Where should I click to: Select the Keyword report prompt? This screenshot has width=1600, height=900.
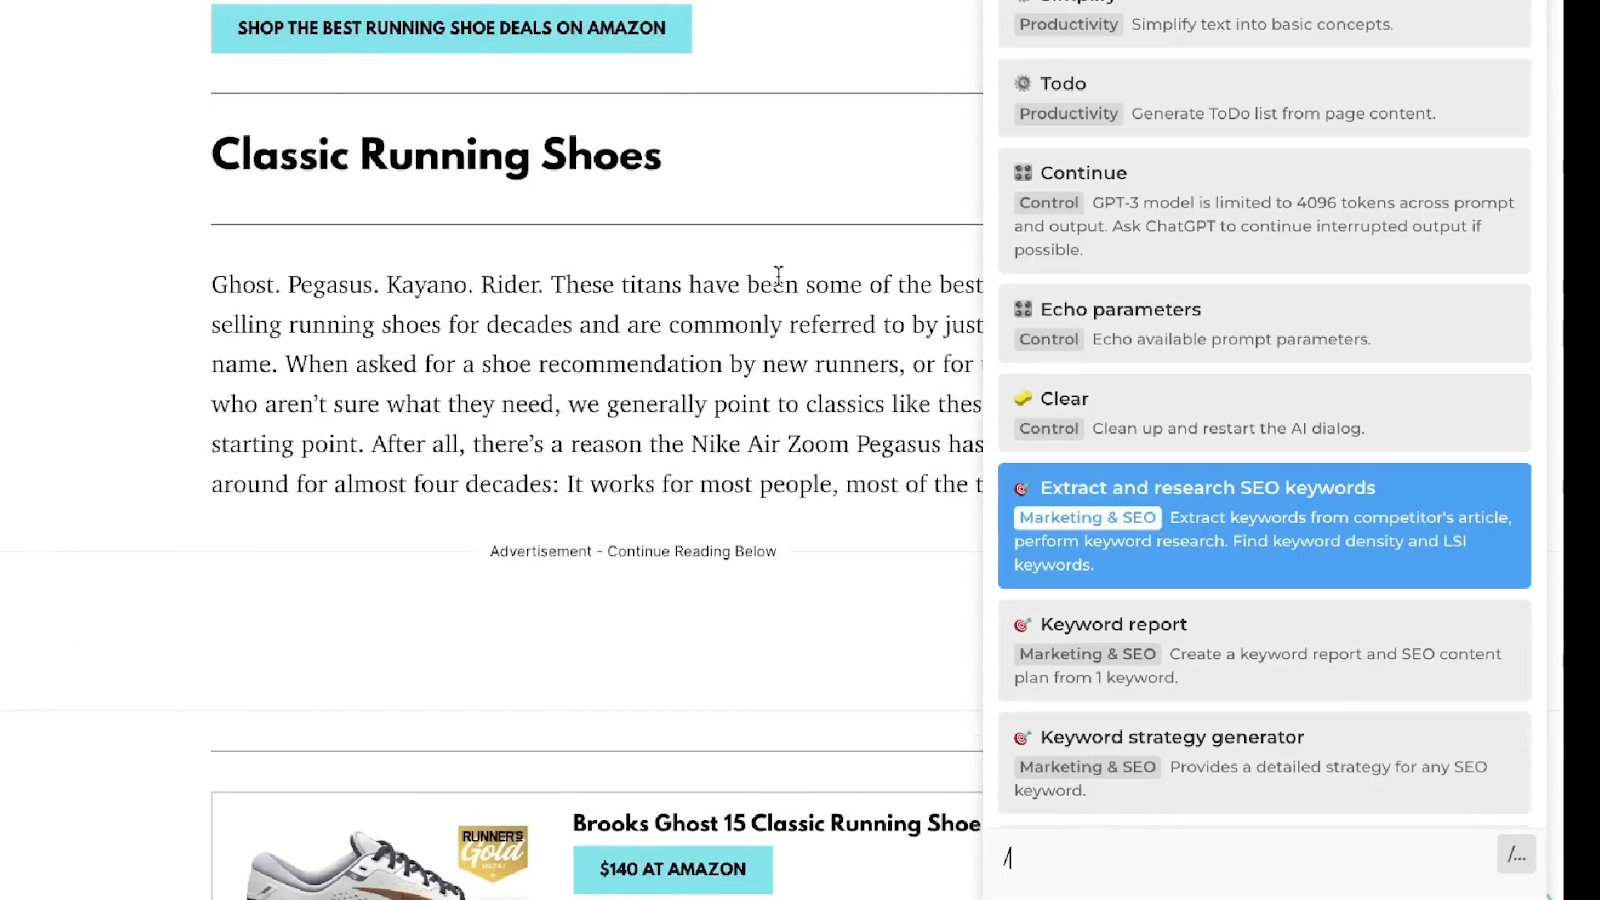1264,650
